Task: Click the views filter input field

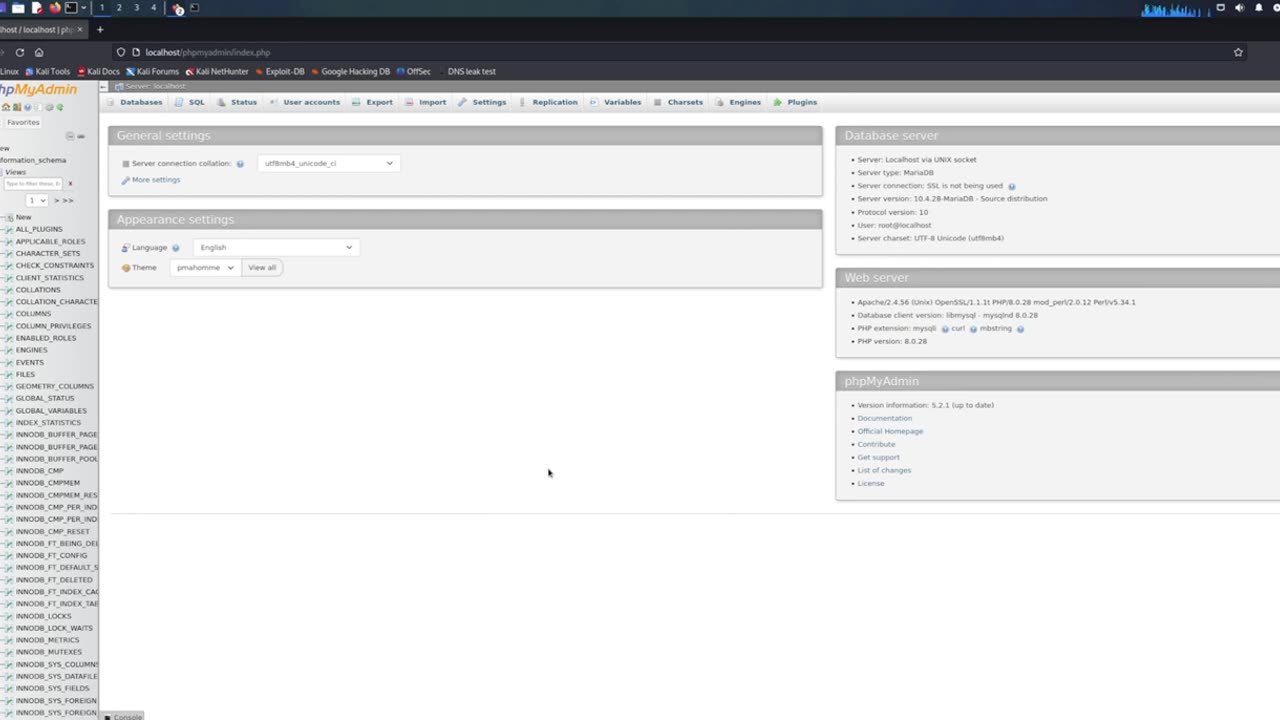Action: click(33, 184)
